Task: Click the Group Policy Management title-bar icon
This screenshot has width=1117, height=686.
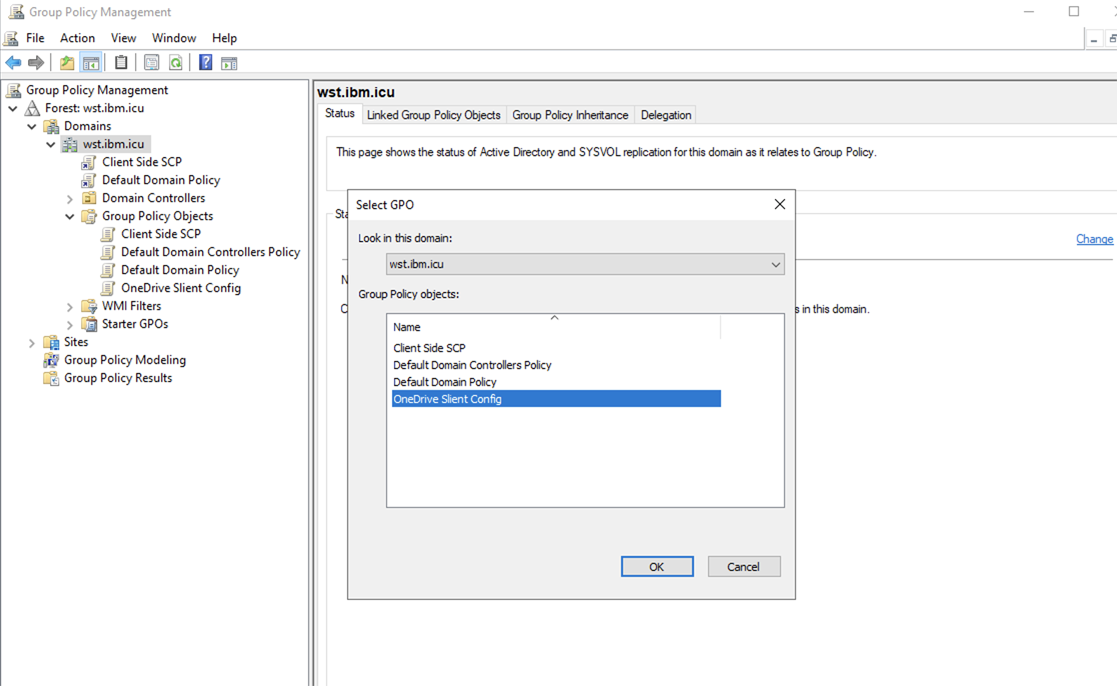Action: click(16, 11)
